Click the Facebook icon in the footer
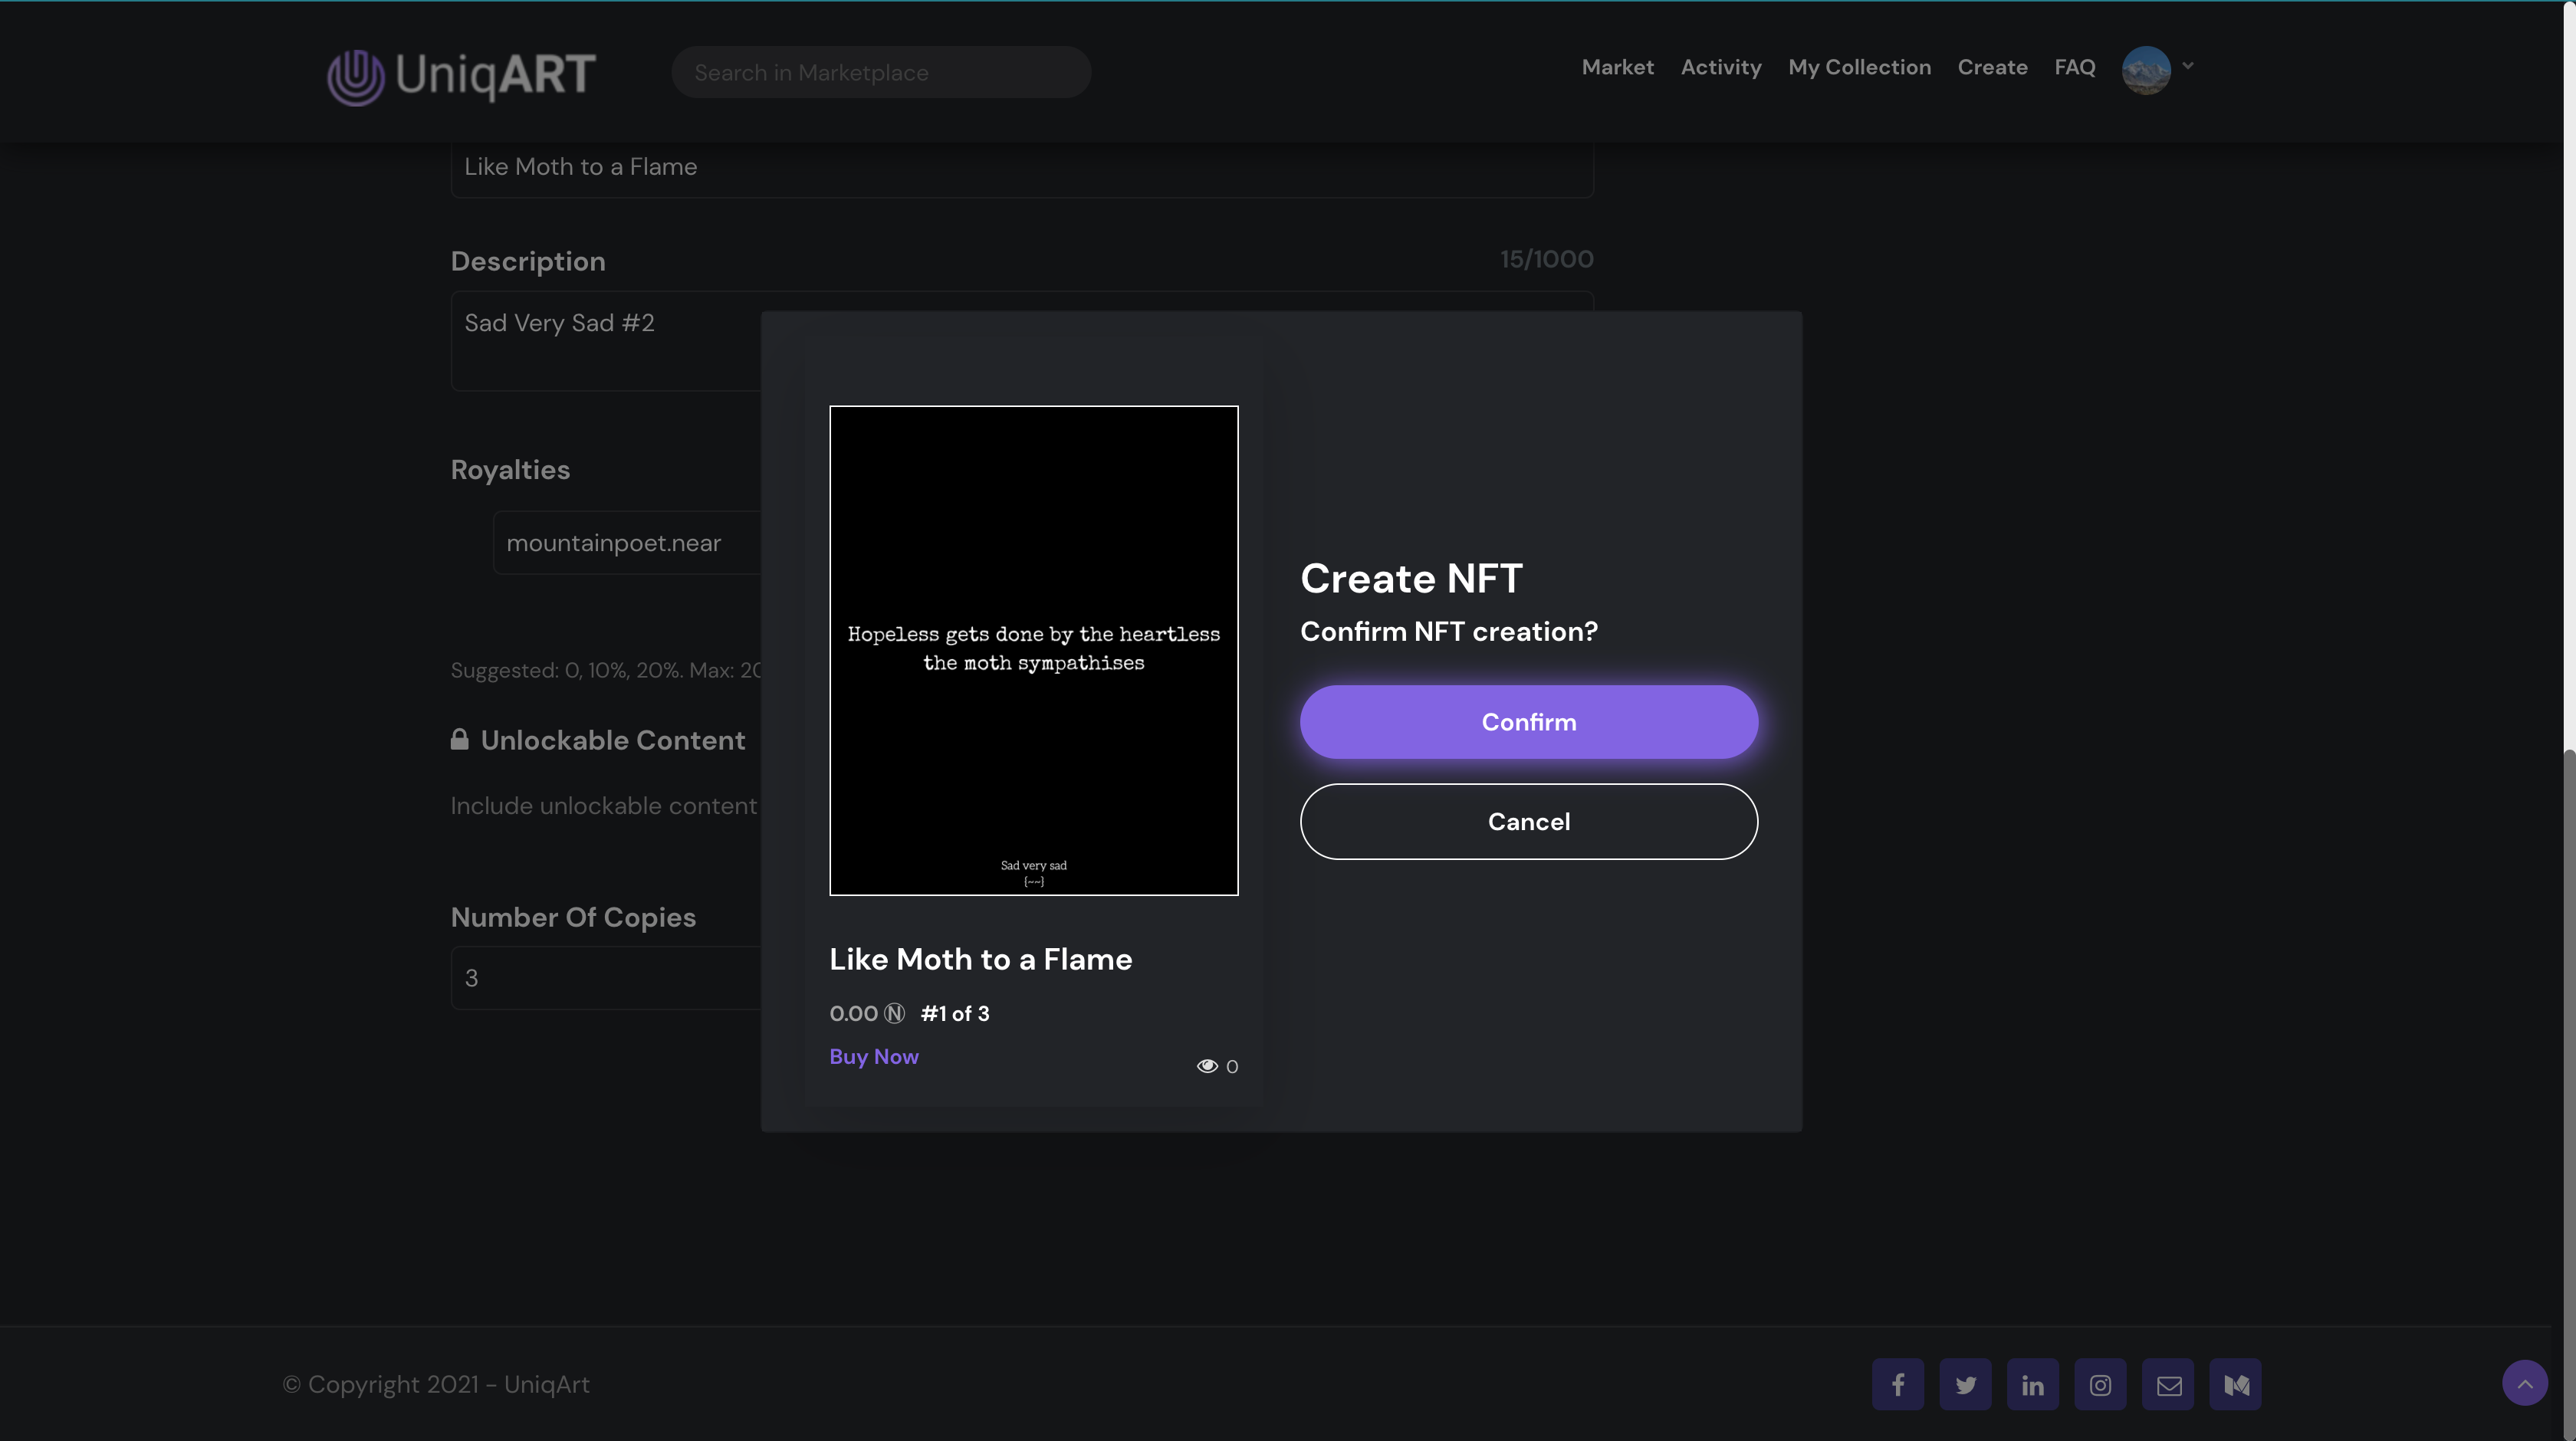Image resolution: width=2576 pixels, height=1441 pixels. click(1897, 1384)
